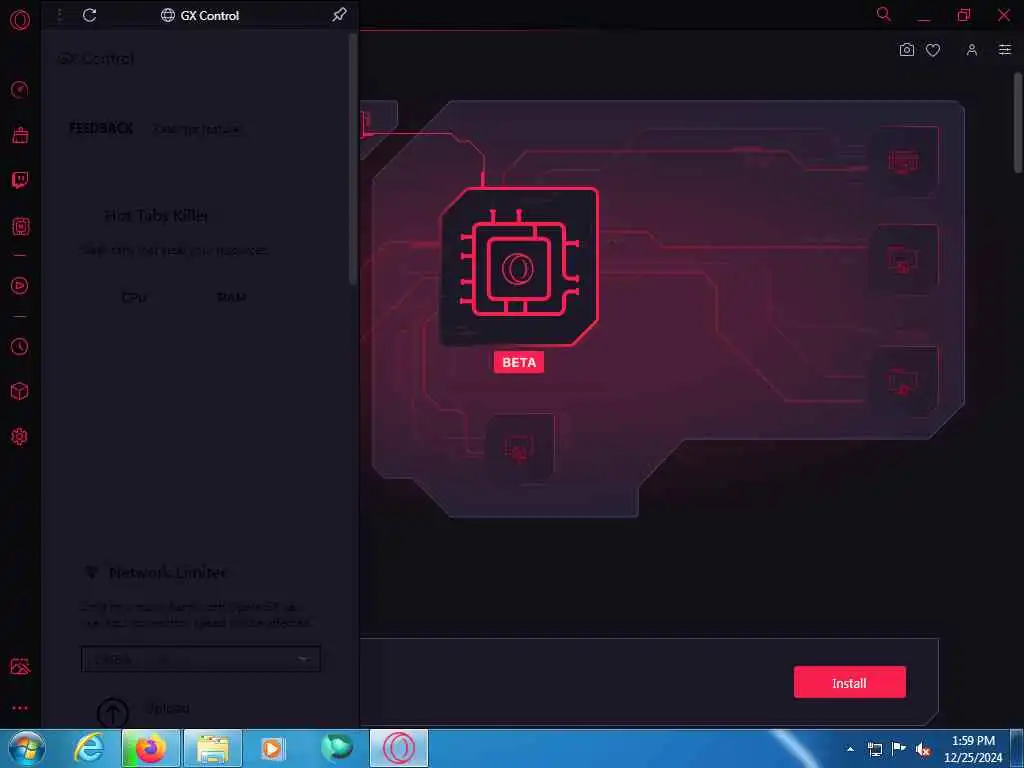The height and width of the screenshot is (768, 1024).
Task: Open the profile account icon
Action: tap(972, 50)
